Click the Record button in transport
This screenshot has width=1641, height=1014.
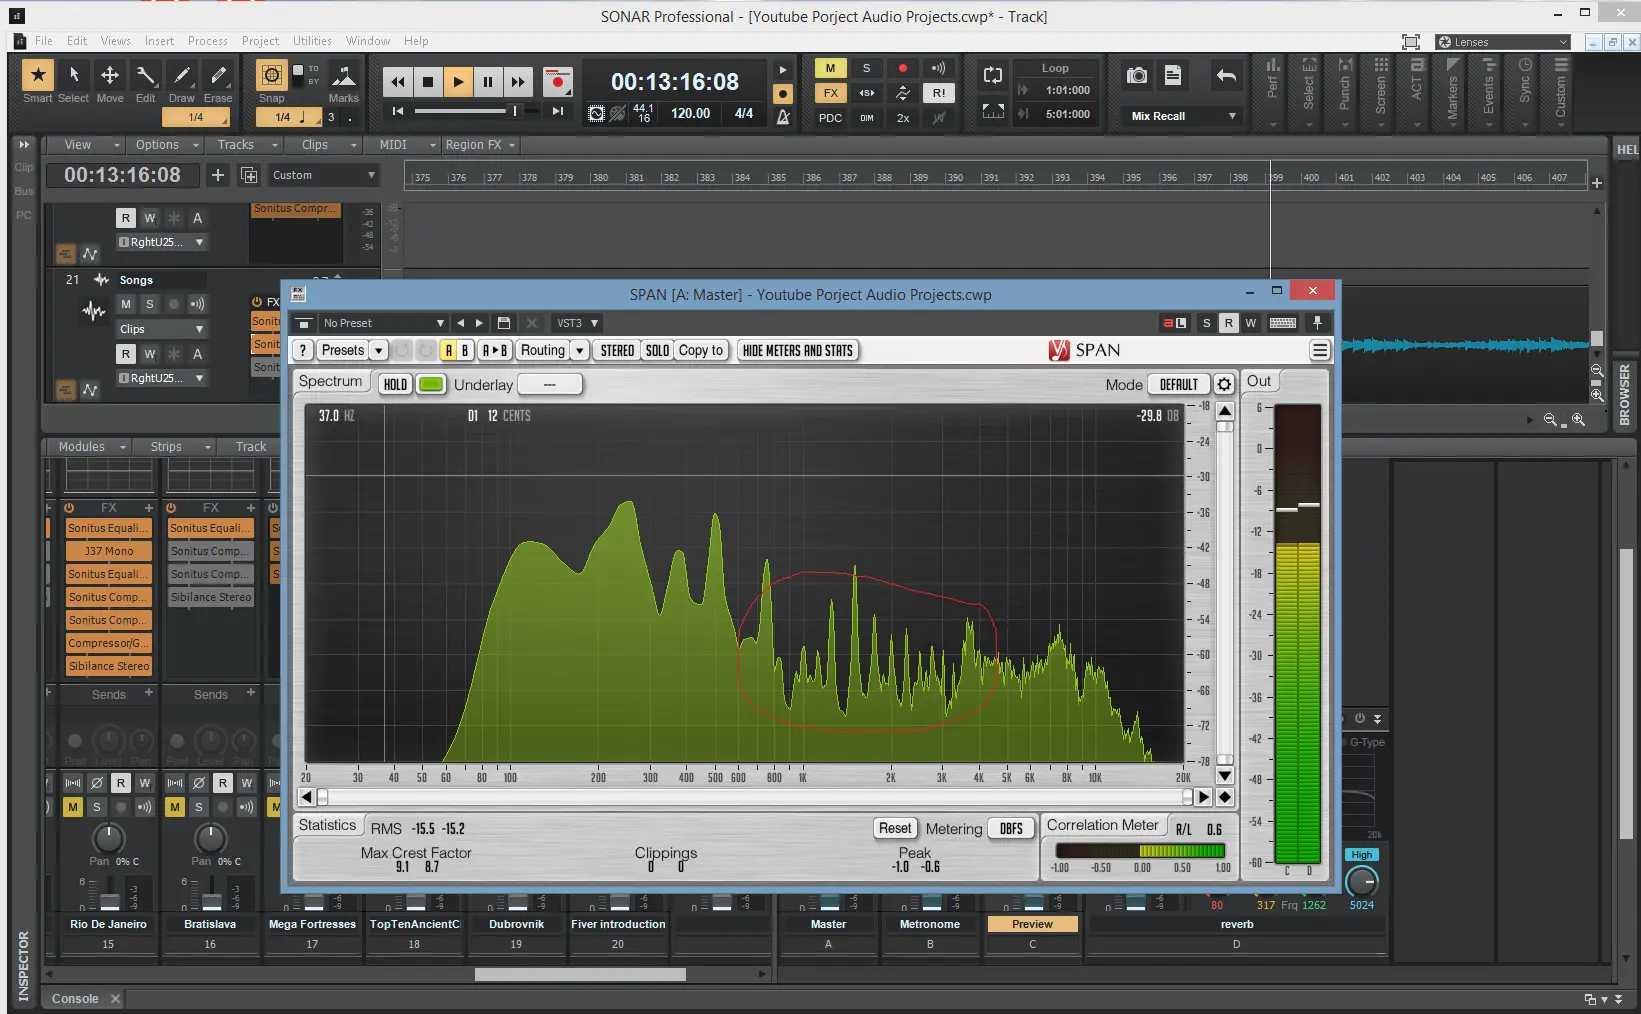(x=557, y=82)
